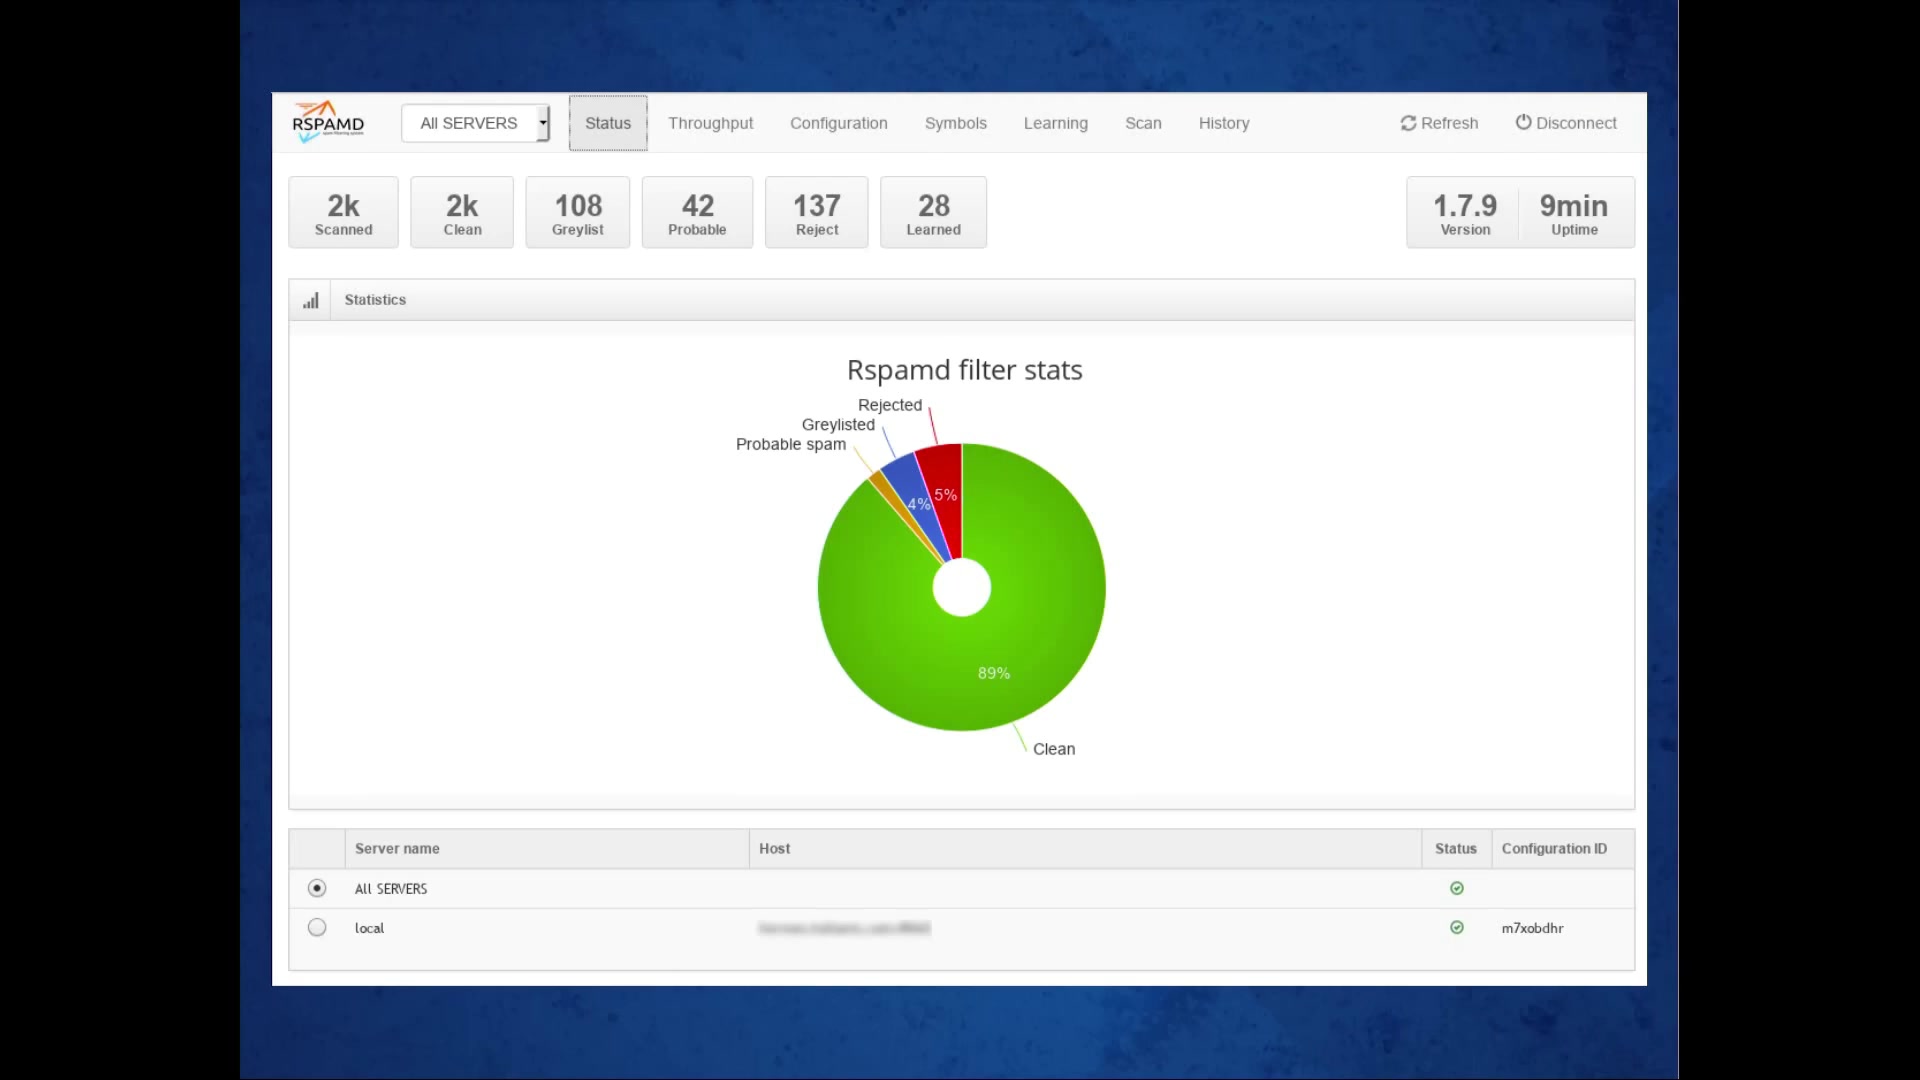Click the 2k Clean stat box
Screen dimensions: 1920x1080
pyautogui.click(x=462, y=212)
